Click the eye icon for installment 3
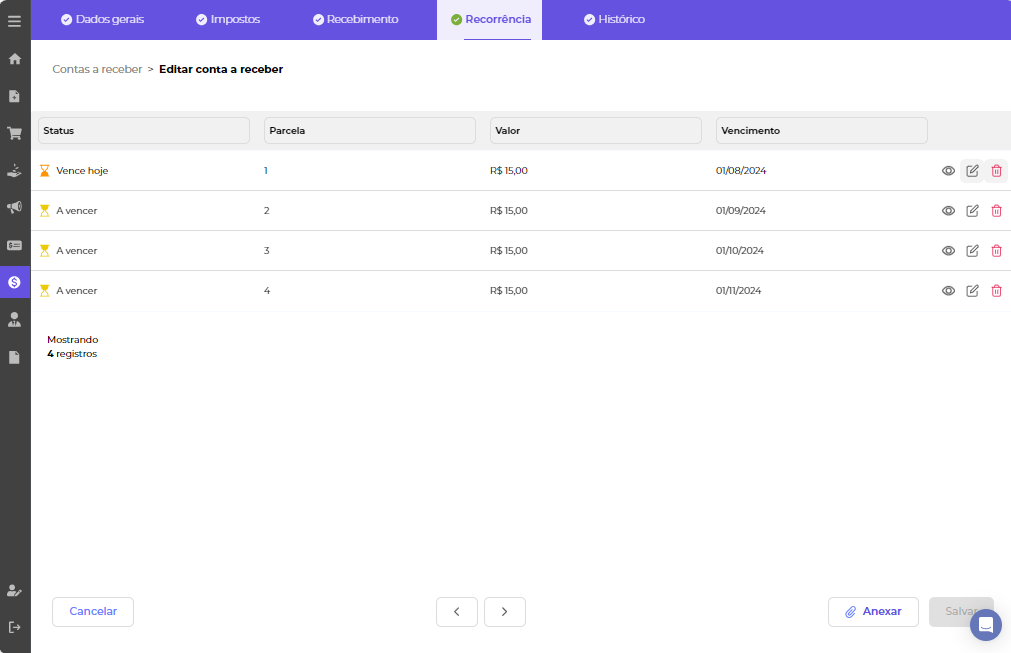 tap(948, 251)
